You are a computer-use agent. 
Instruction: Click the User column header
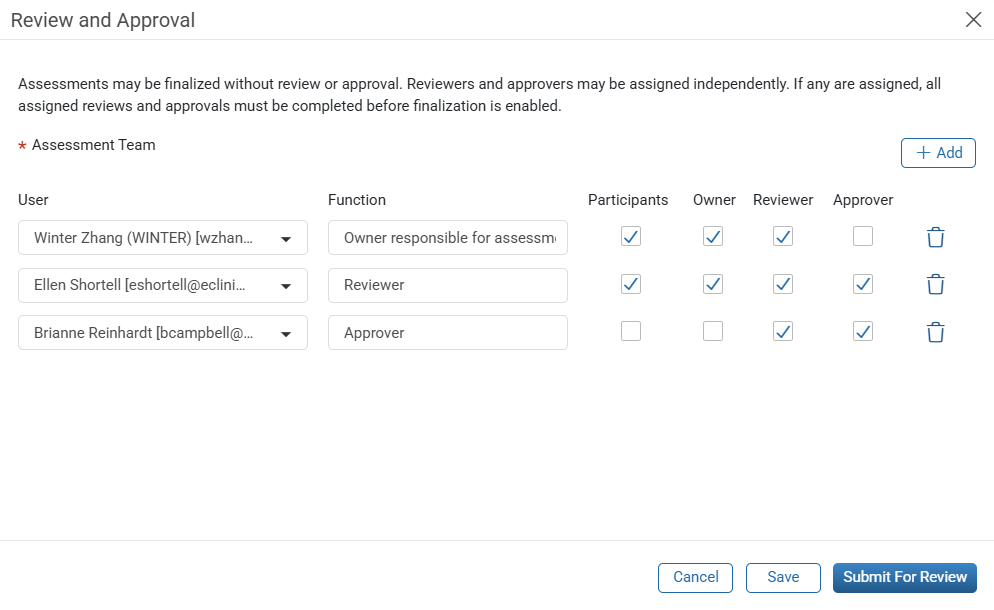coord(33,200)
